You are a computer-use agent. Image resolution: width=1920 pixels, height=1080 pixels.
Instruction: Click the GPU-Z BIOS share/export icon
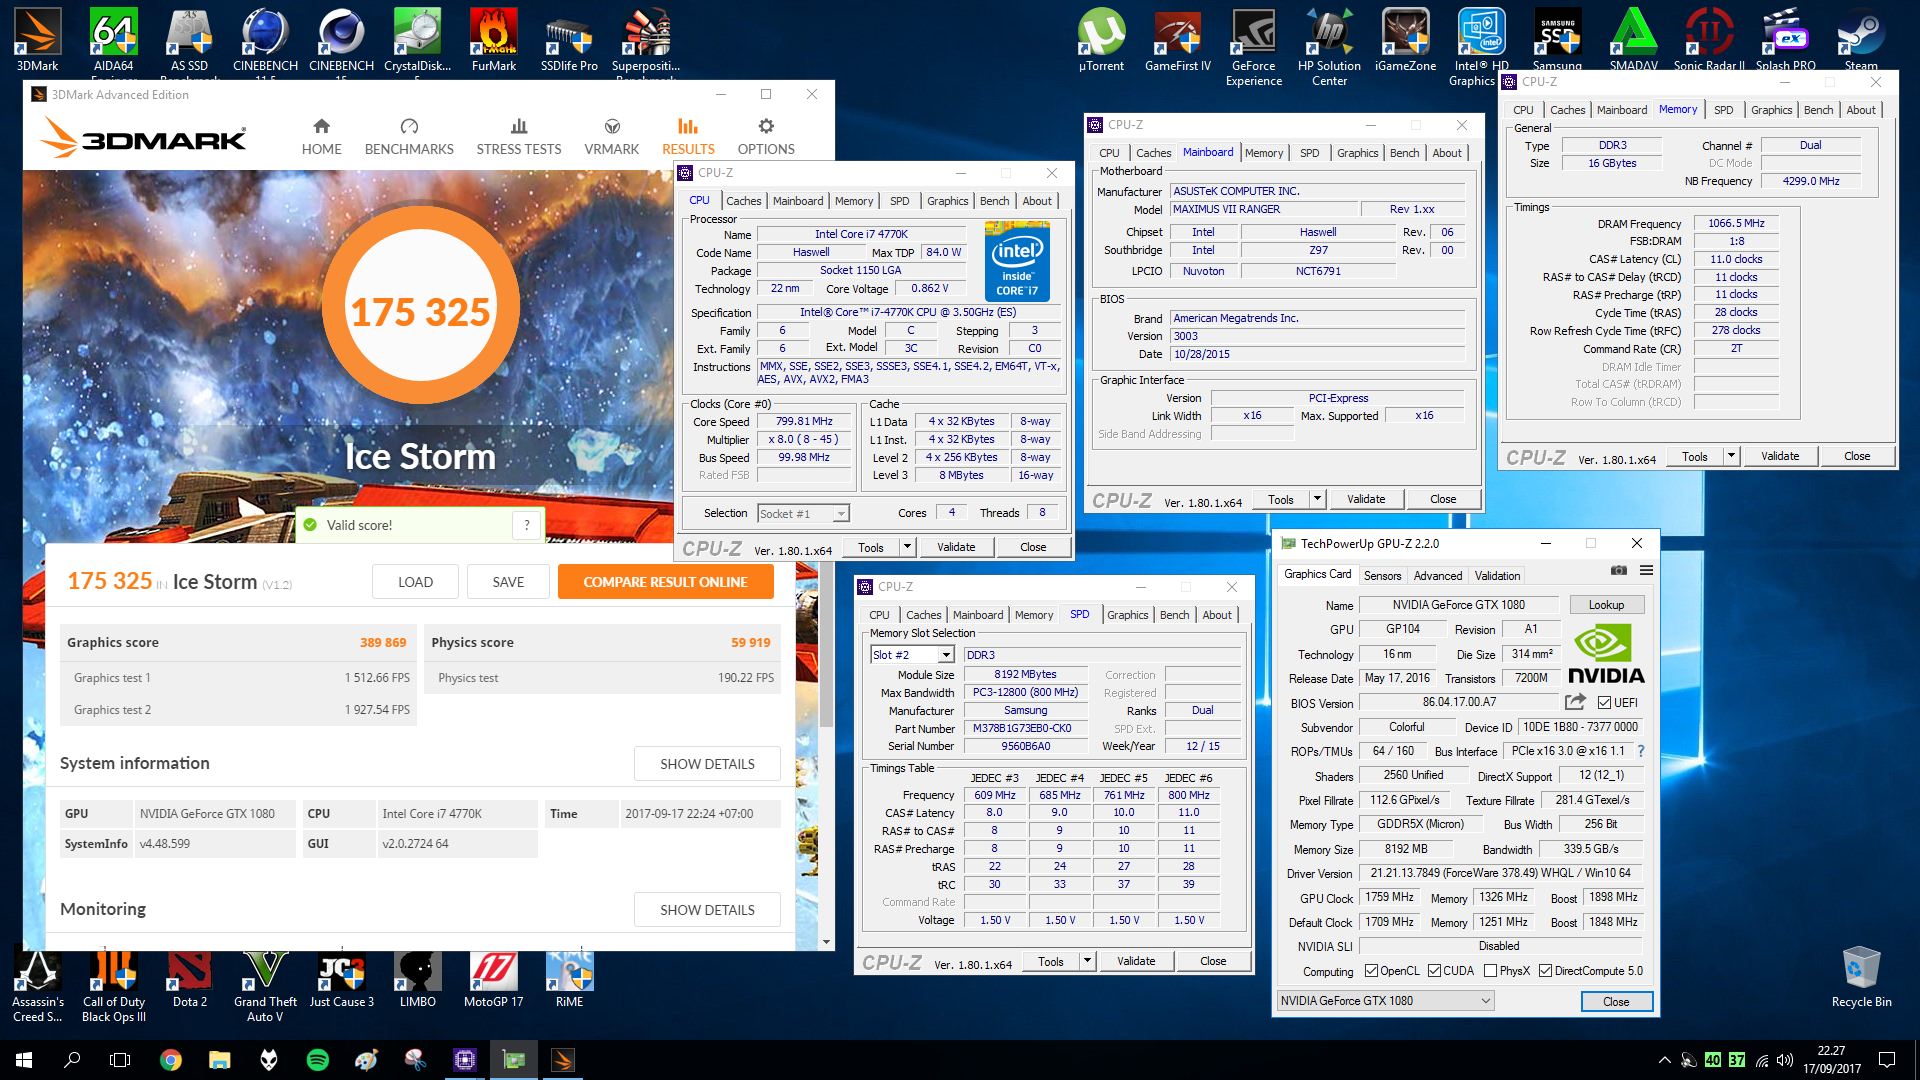pos(1575,702)
